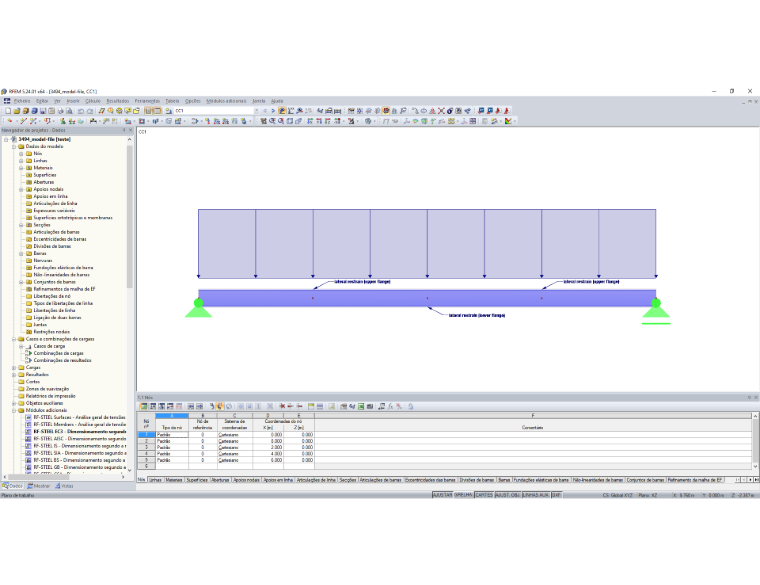
Task: Click the Save (floppy disk) icon
Action: [x=43, y=111]
